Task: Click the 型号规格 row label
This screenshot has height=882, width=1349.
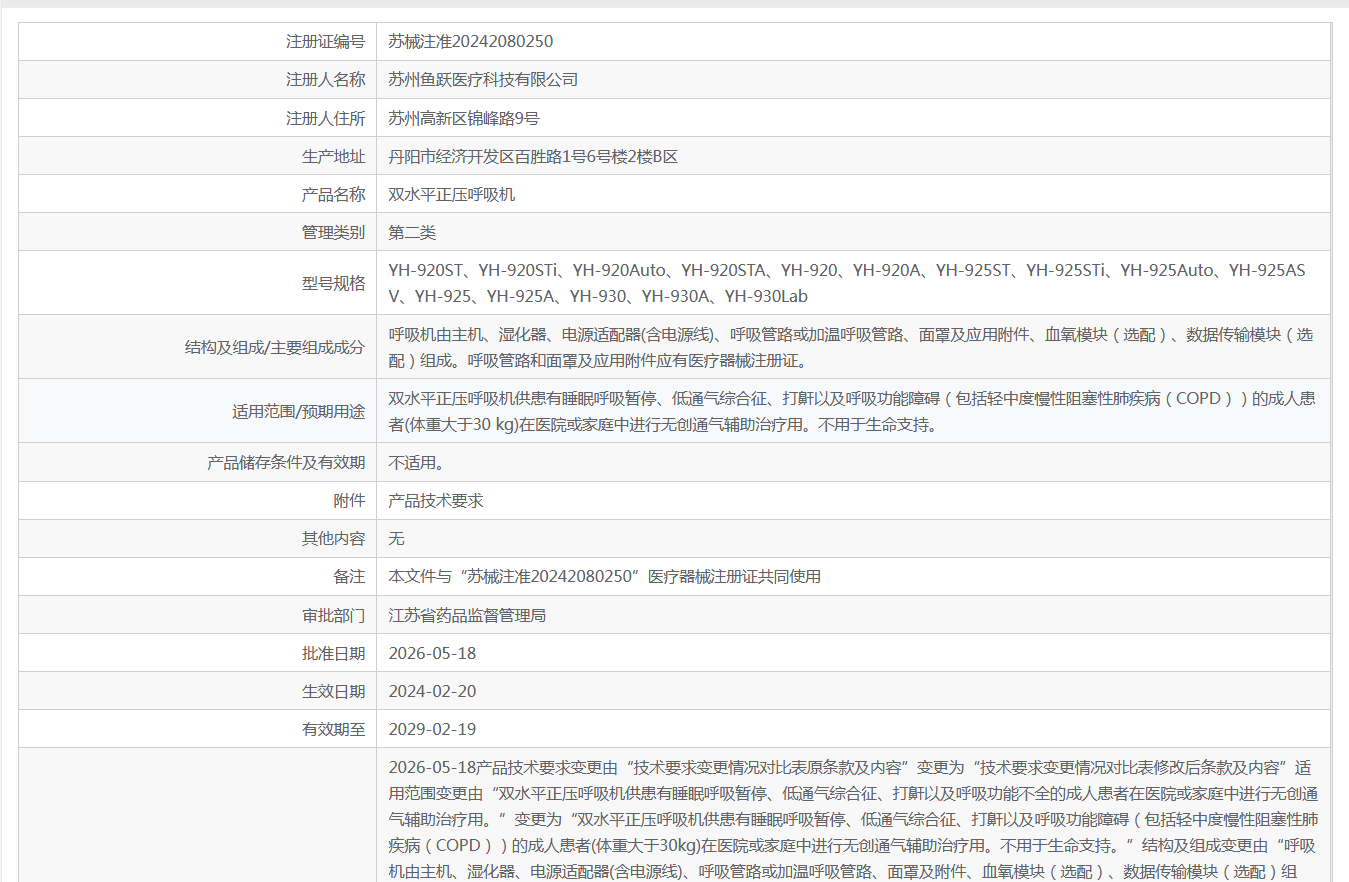Action: click(x=334, y=283)
